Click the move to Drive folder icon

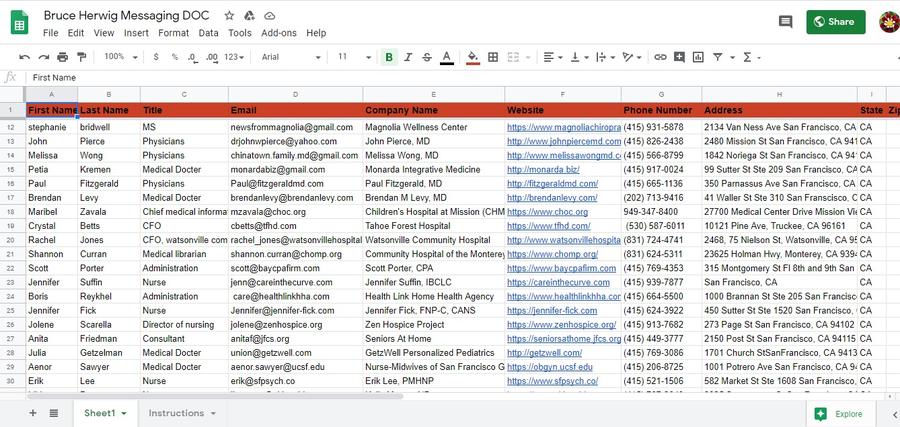pos(249,15)
